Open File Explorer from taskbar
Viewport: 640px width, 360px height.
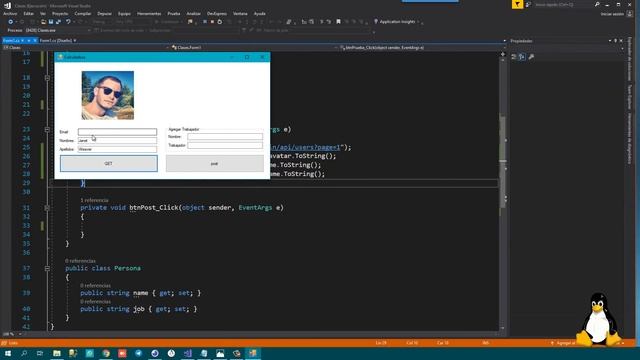[57, 353]
